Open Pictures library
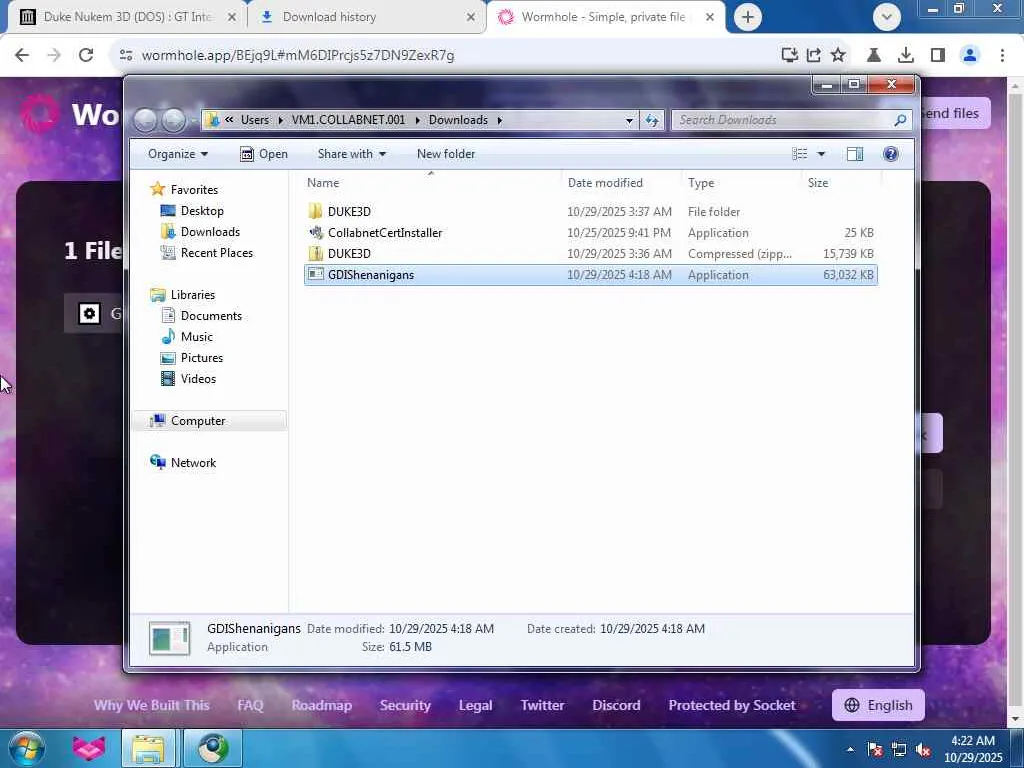 point(202,358)
